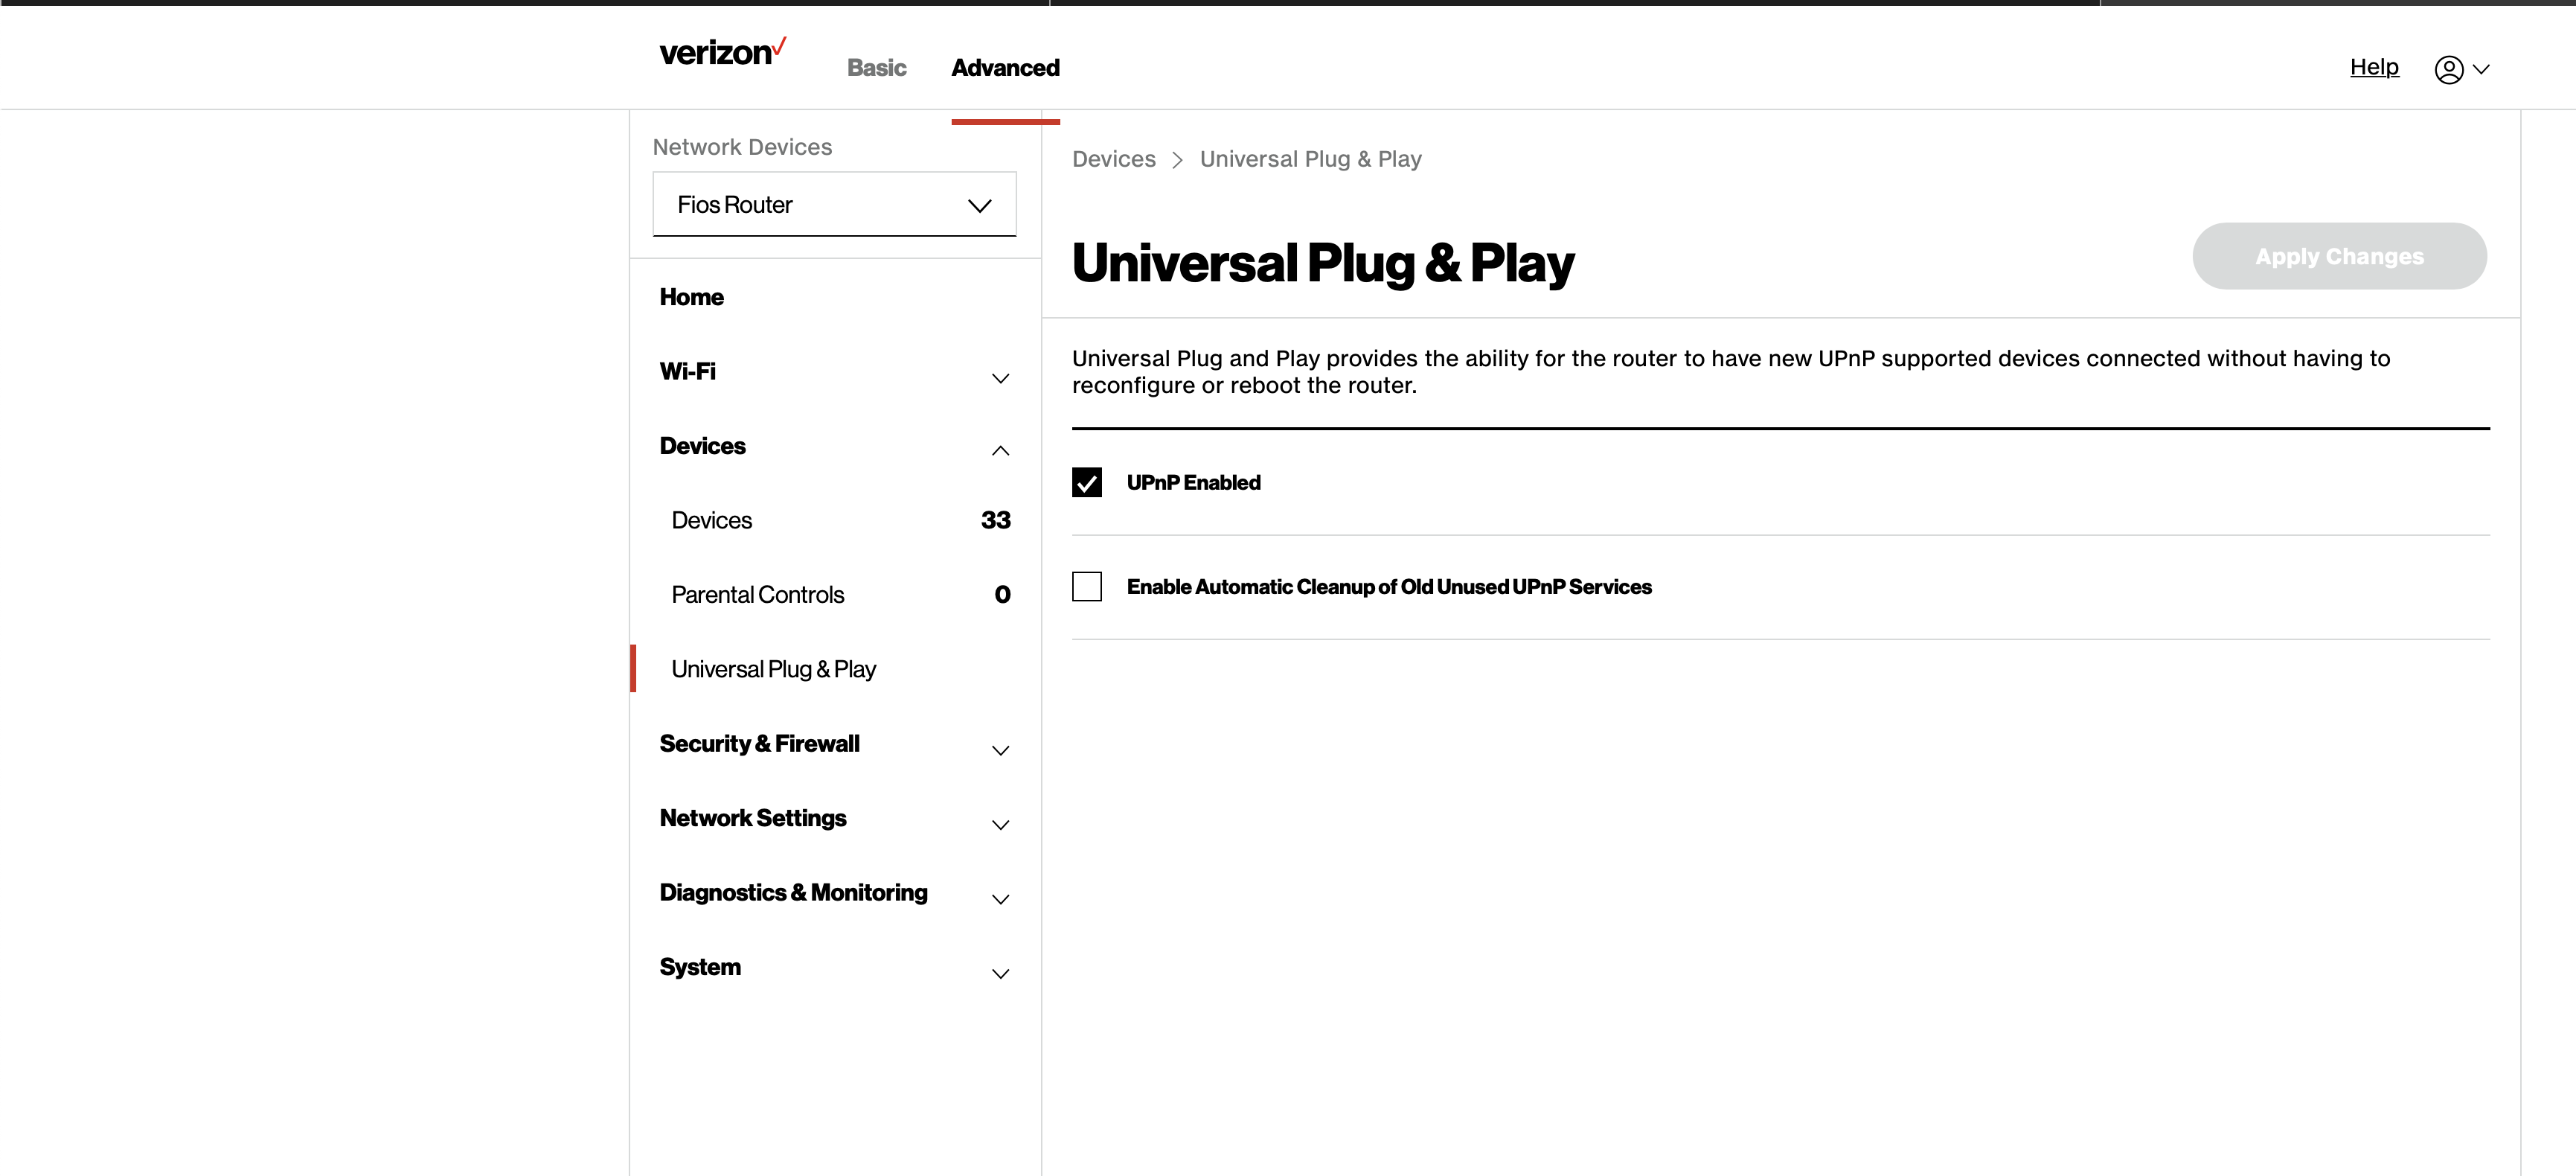The width and height of the screenshot is (2576, 1176).
Task: Select the bold Devices section heading
Action: (x=702, y=446)
